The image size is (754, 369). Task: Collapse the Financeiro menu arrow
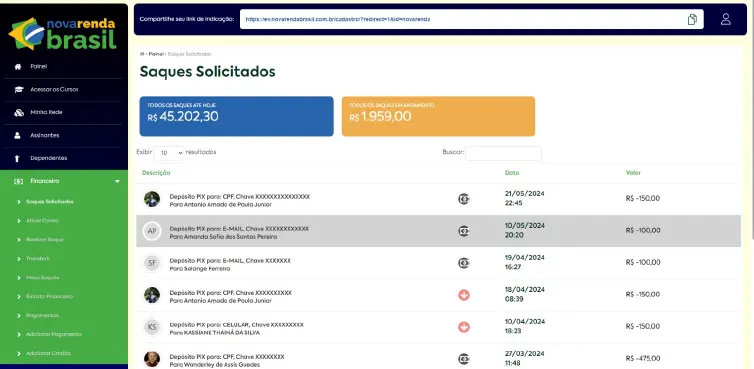[117, 181]
